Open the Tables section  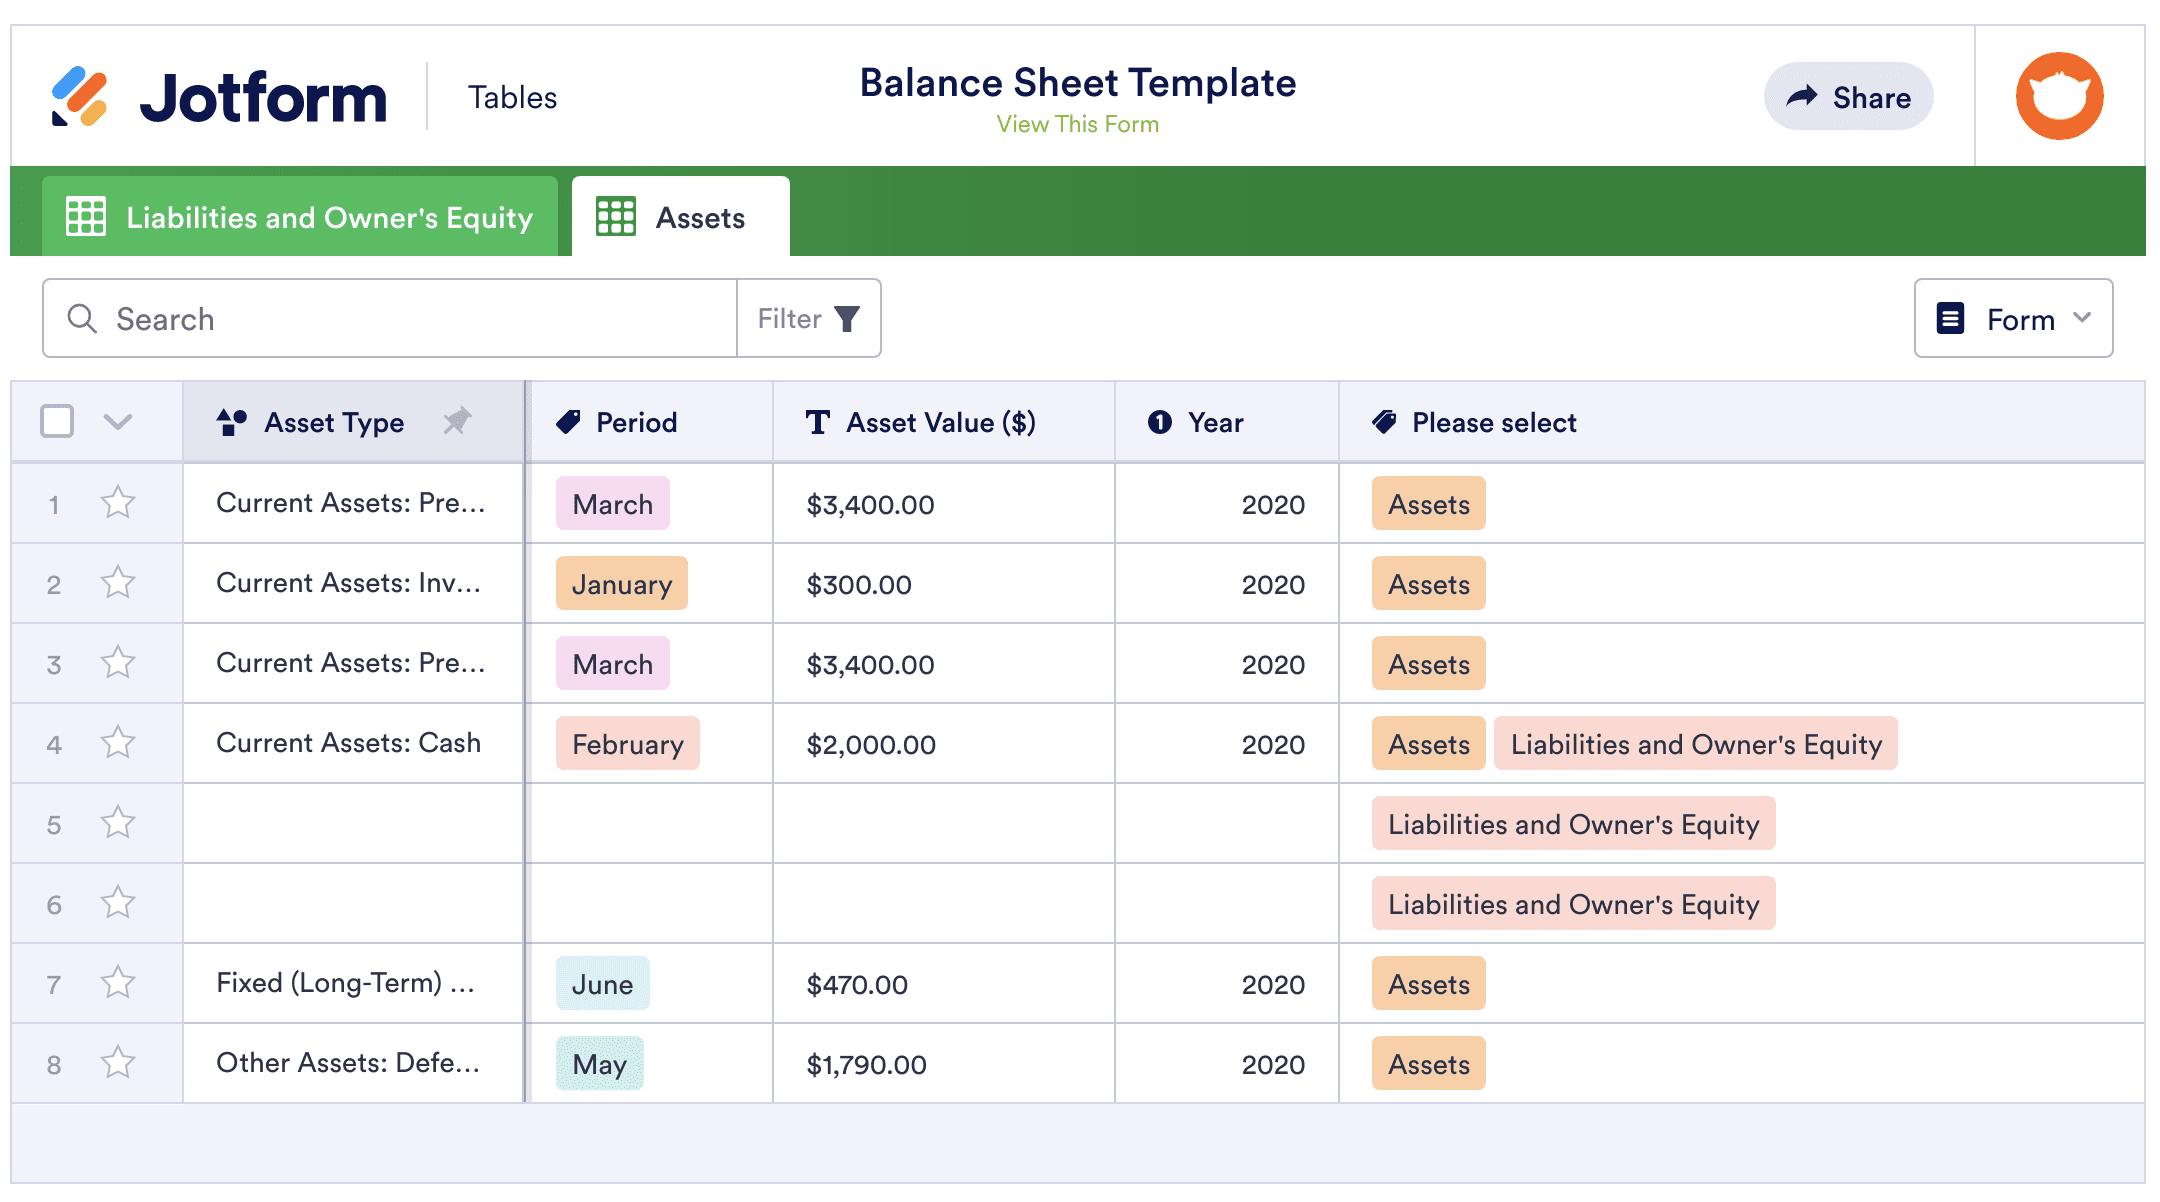(512, 97)
